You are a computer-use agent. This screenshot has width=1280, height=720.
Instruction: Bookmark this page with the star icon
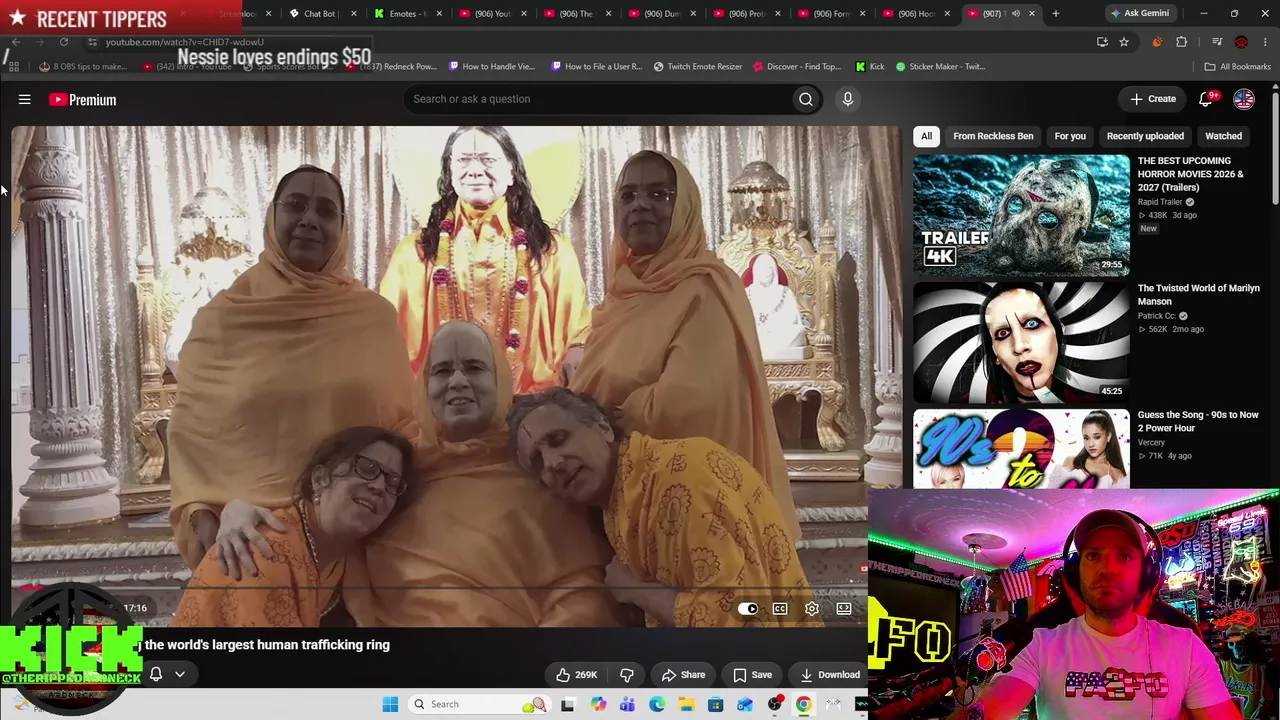tap(1124, 42)
